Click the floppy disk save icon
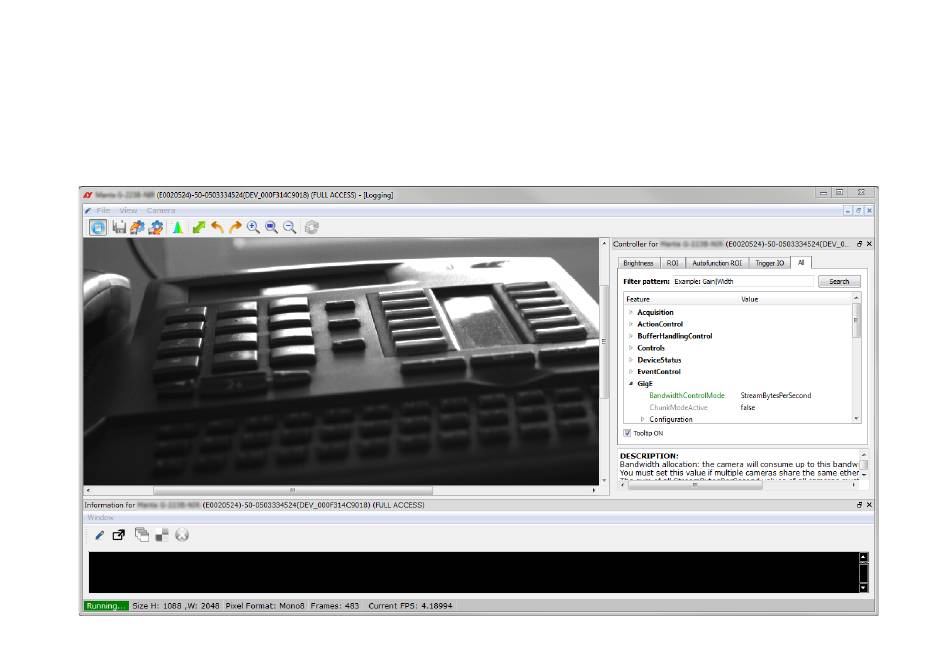Viewport: 950px width, 665px height. [119, 227]
